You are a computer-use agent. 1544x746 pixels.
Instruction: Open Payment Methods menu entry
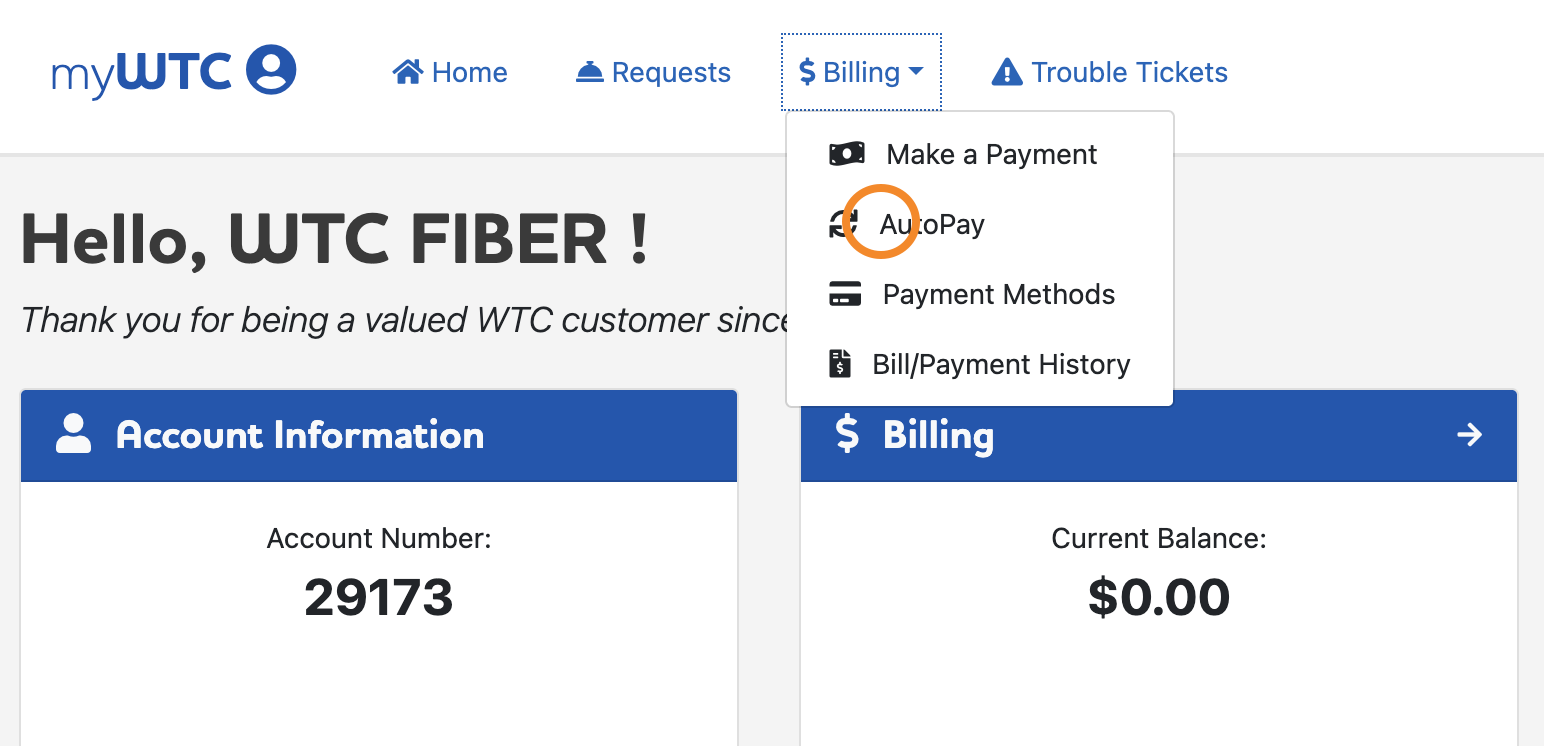(x=998, y=294)
